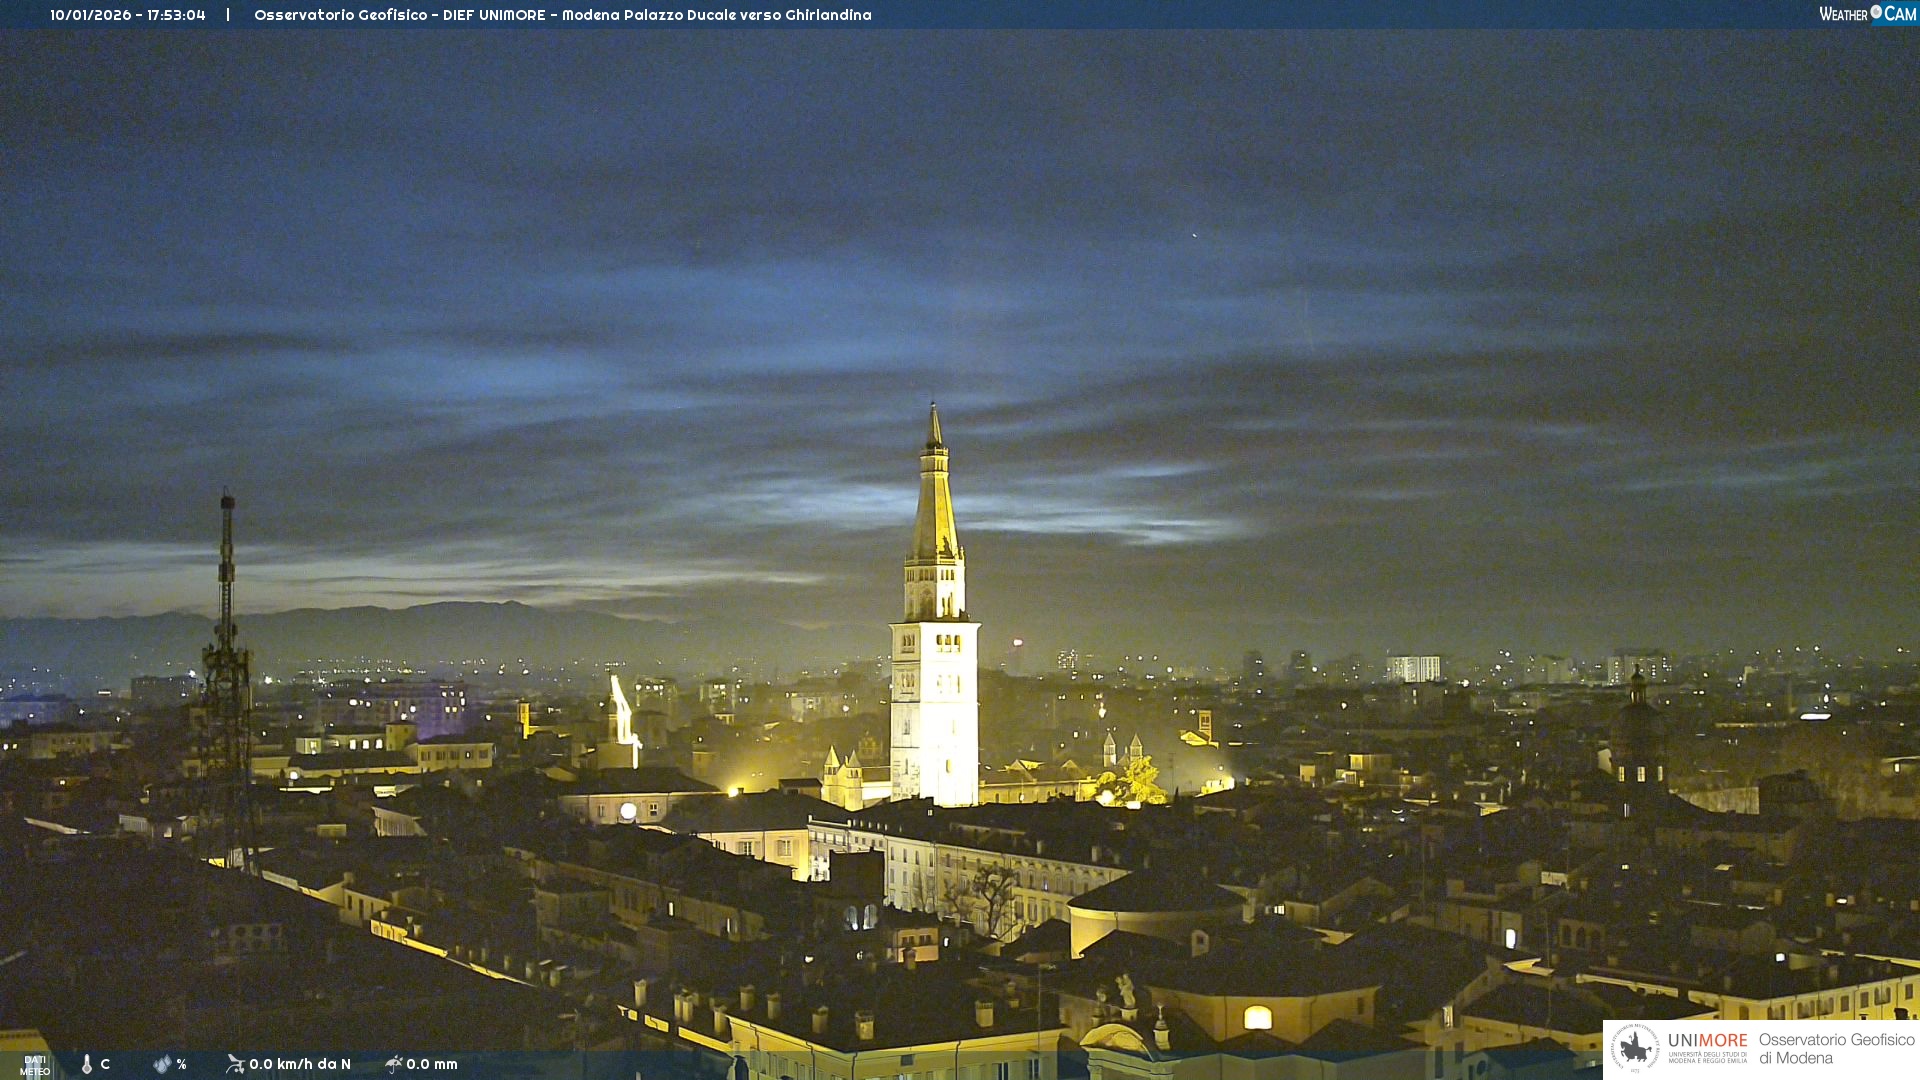
Task: Click the WeatherCam logo text
Action: pos(1843,14)
